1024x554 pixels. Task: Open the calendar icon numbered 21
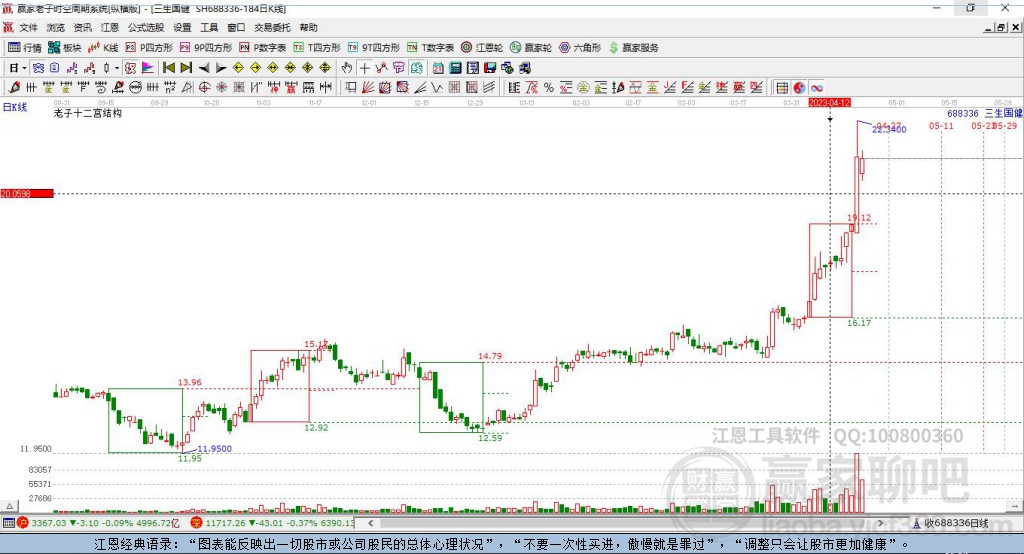pyautogui.click(x=438, y=68)
